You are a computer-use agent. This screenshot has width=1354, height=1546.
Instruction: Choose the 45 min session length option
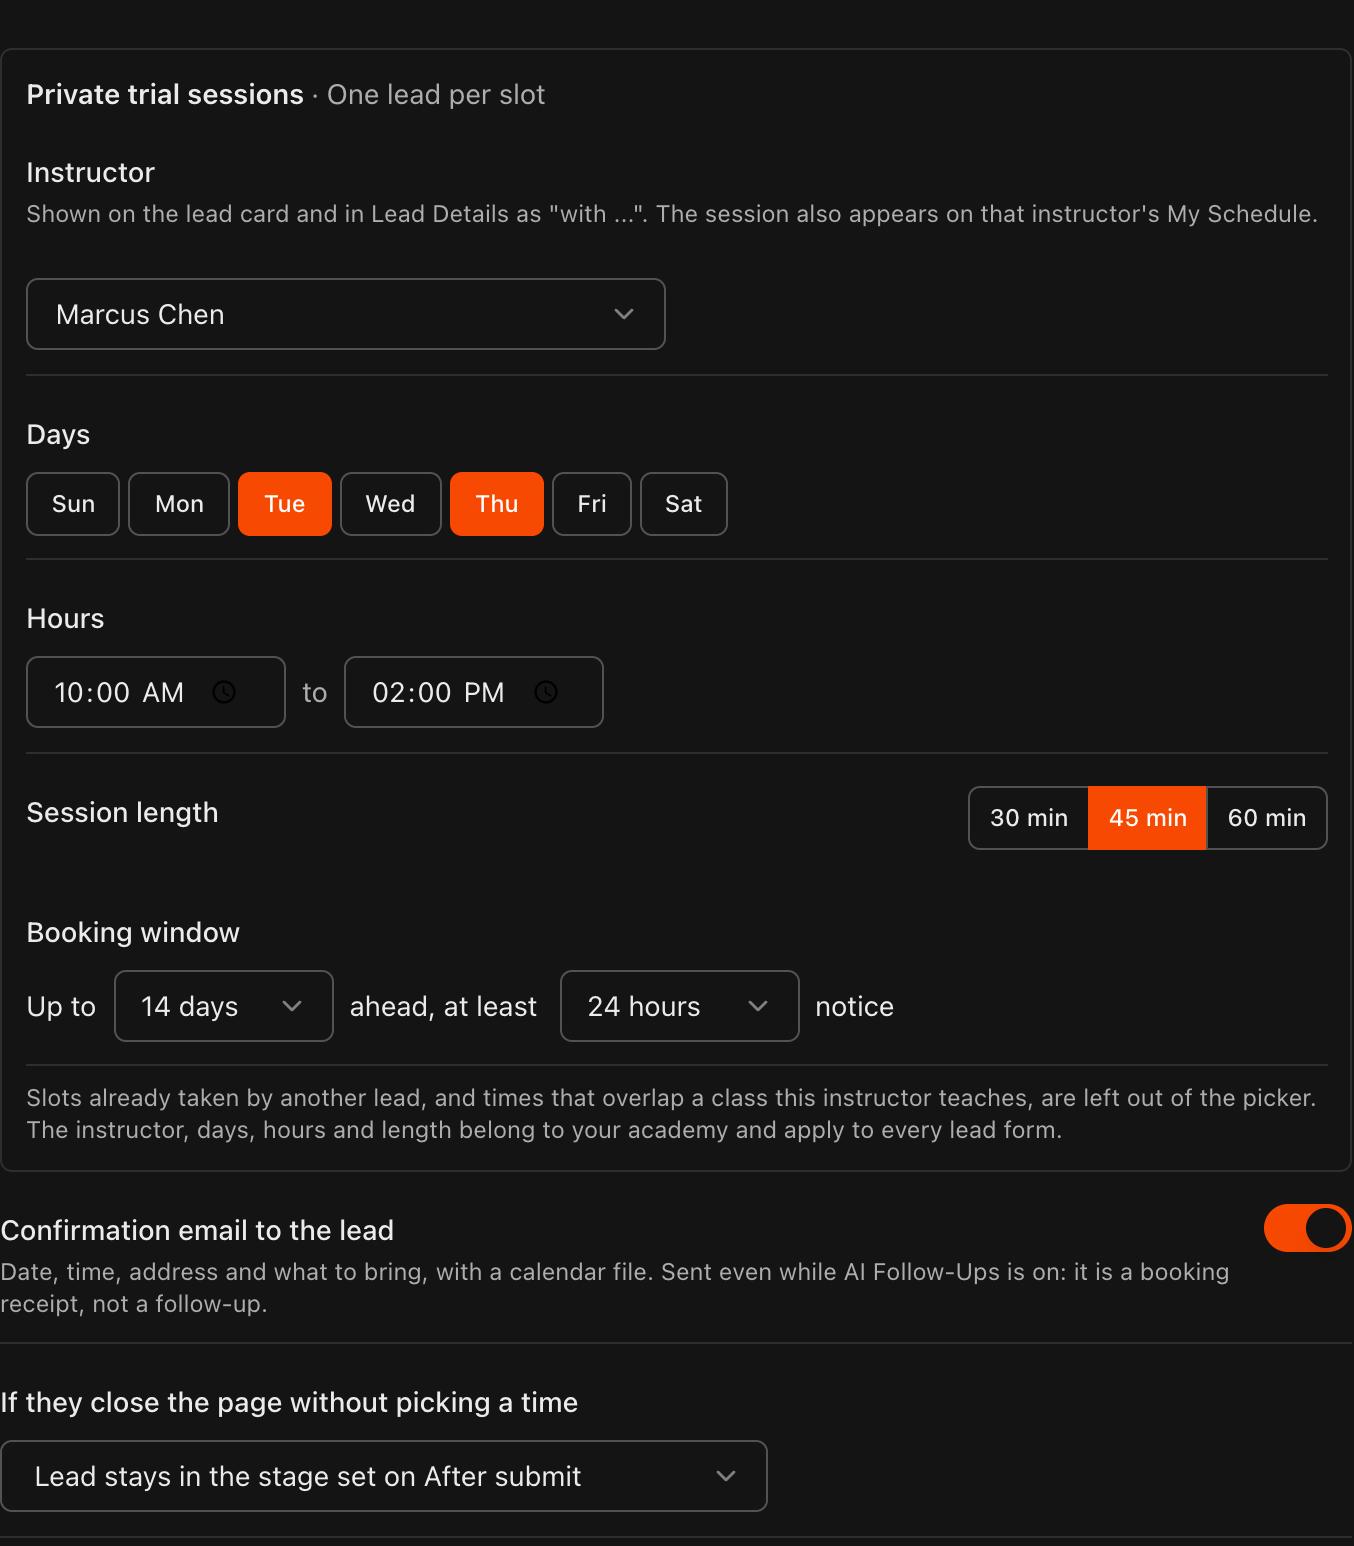pyautogui.click(x=1148, y=818)
